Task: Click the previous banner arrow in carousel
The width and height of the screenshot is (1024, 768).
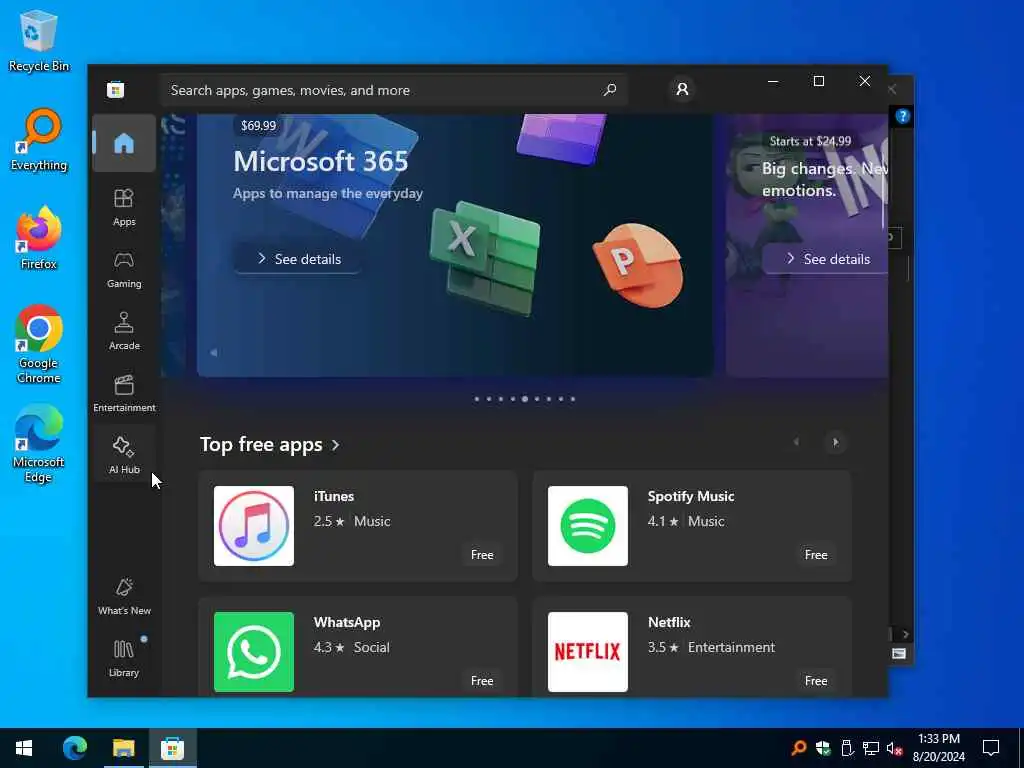Action: pyautogui.click(x=214, y=353)
